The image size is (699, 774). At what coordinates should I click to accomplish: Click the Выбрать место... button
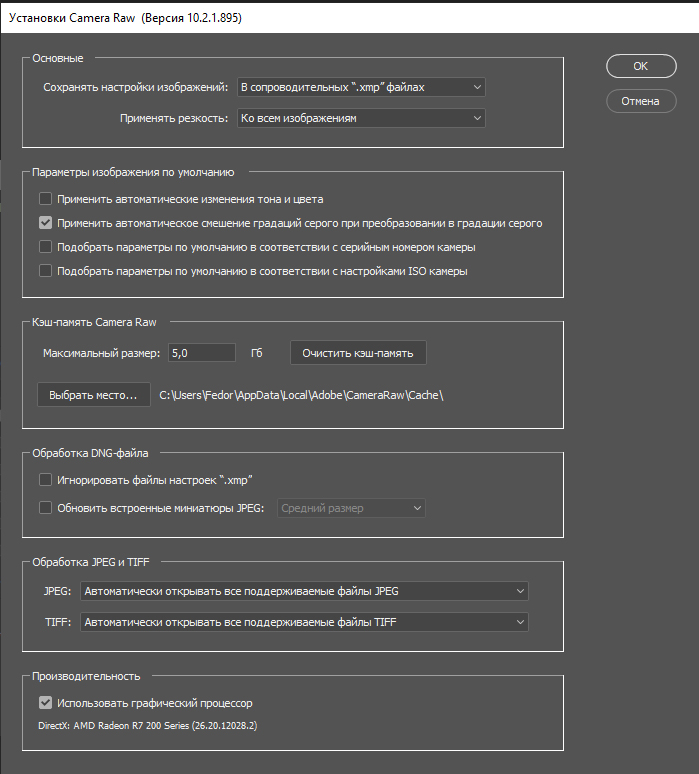coord(94,395)
